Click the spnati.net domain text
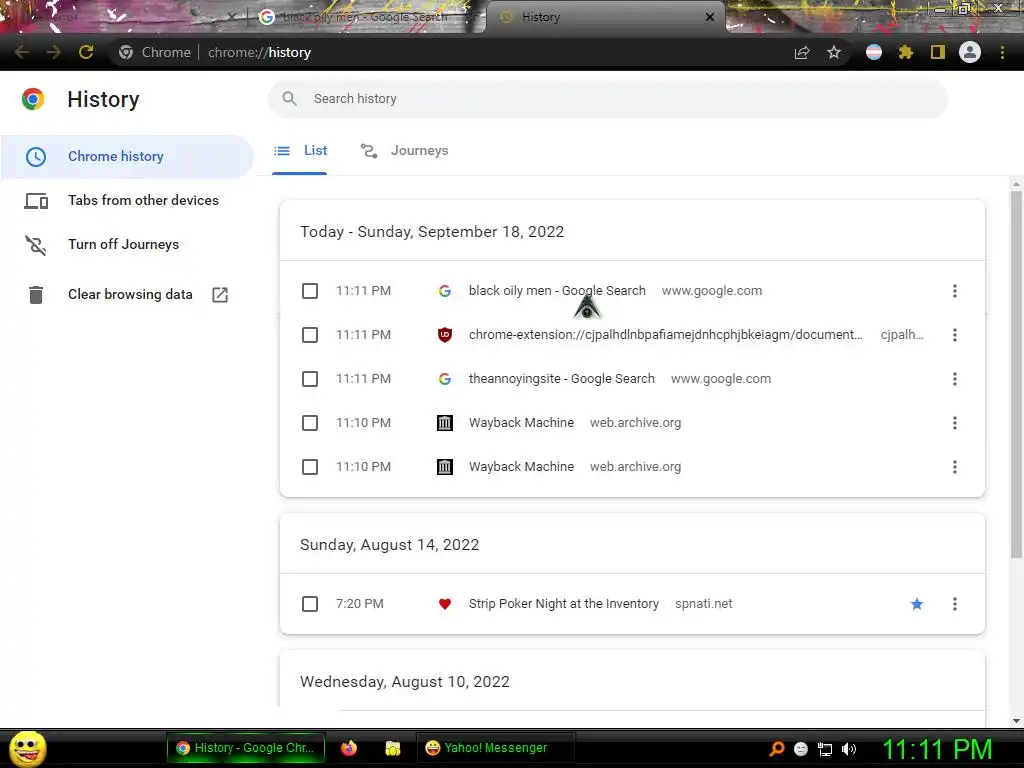 pyautogui.click(x=703, y=604)
